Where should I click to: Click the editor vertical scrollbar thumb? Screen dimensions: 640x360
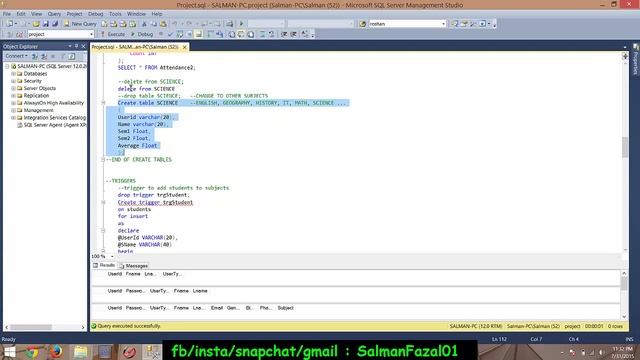[624, 147]
